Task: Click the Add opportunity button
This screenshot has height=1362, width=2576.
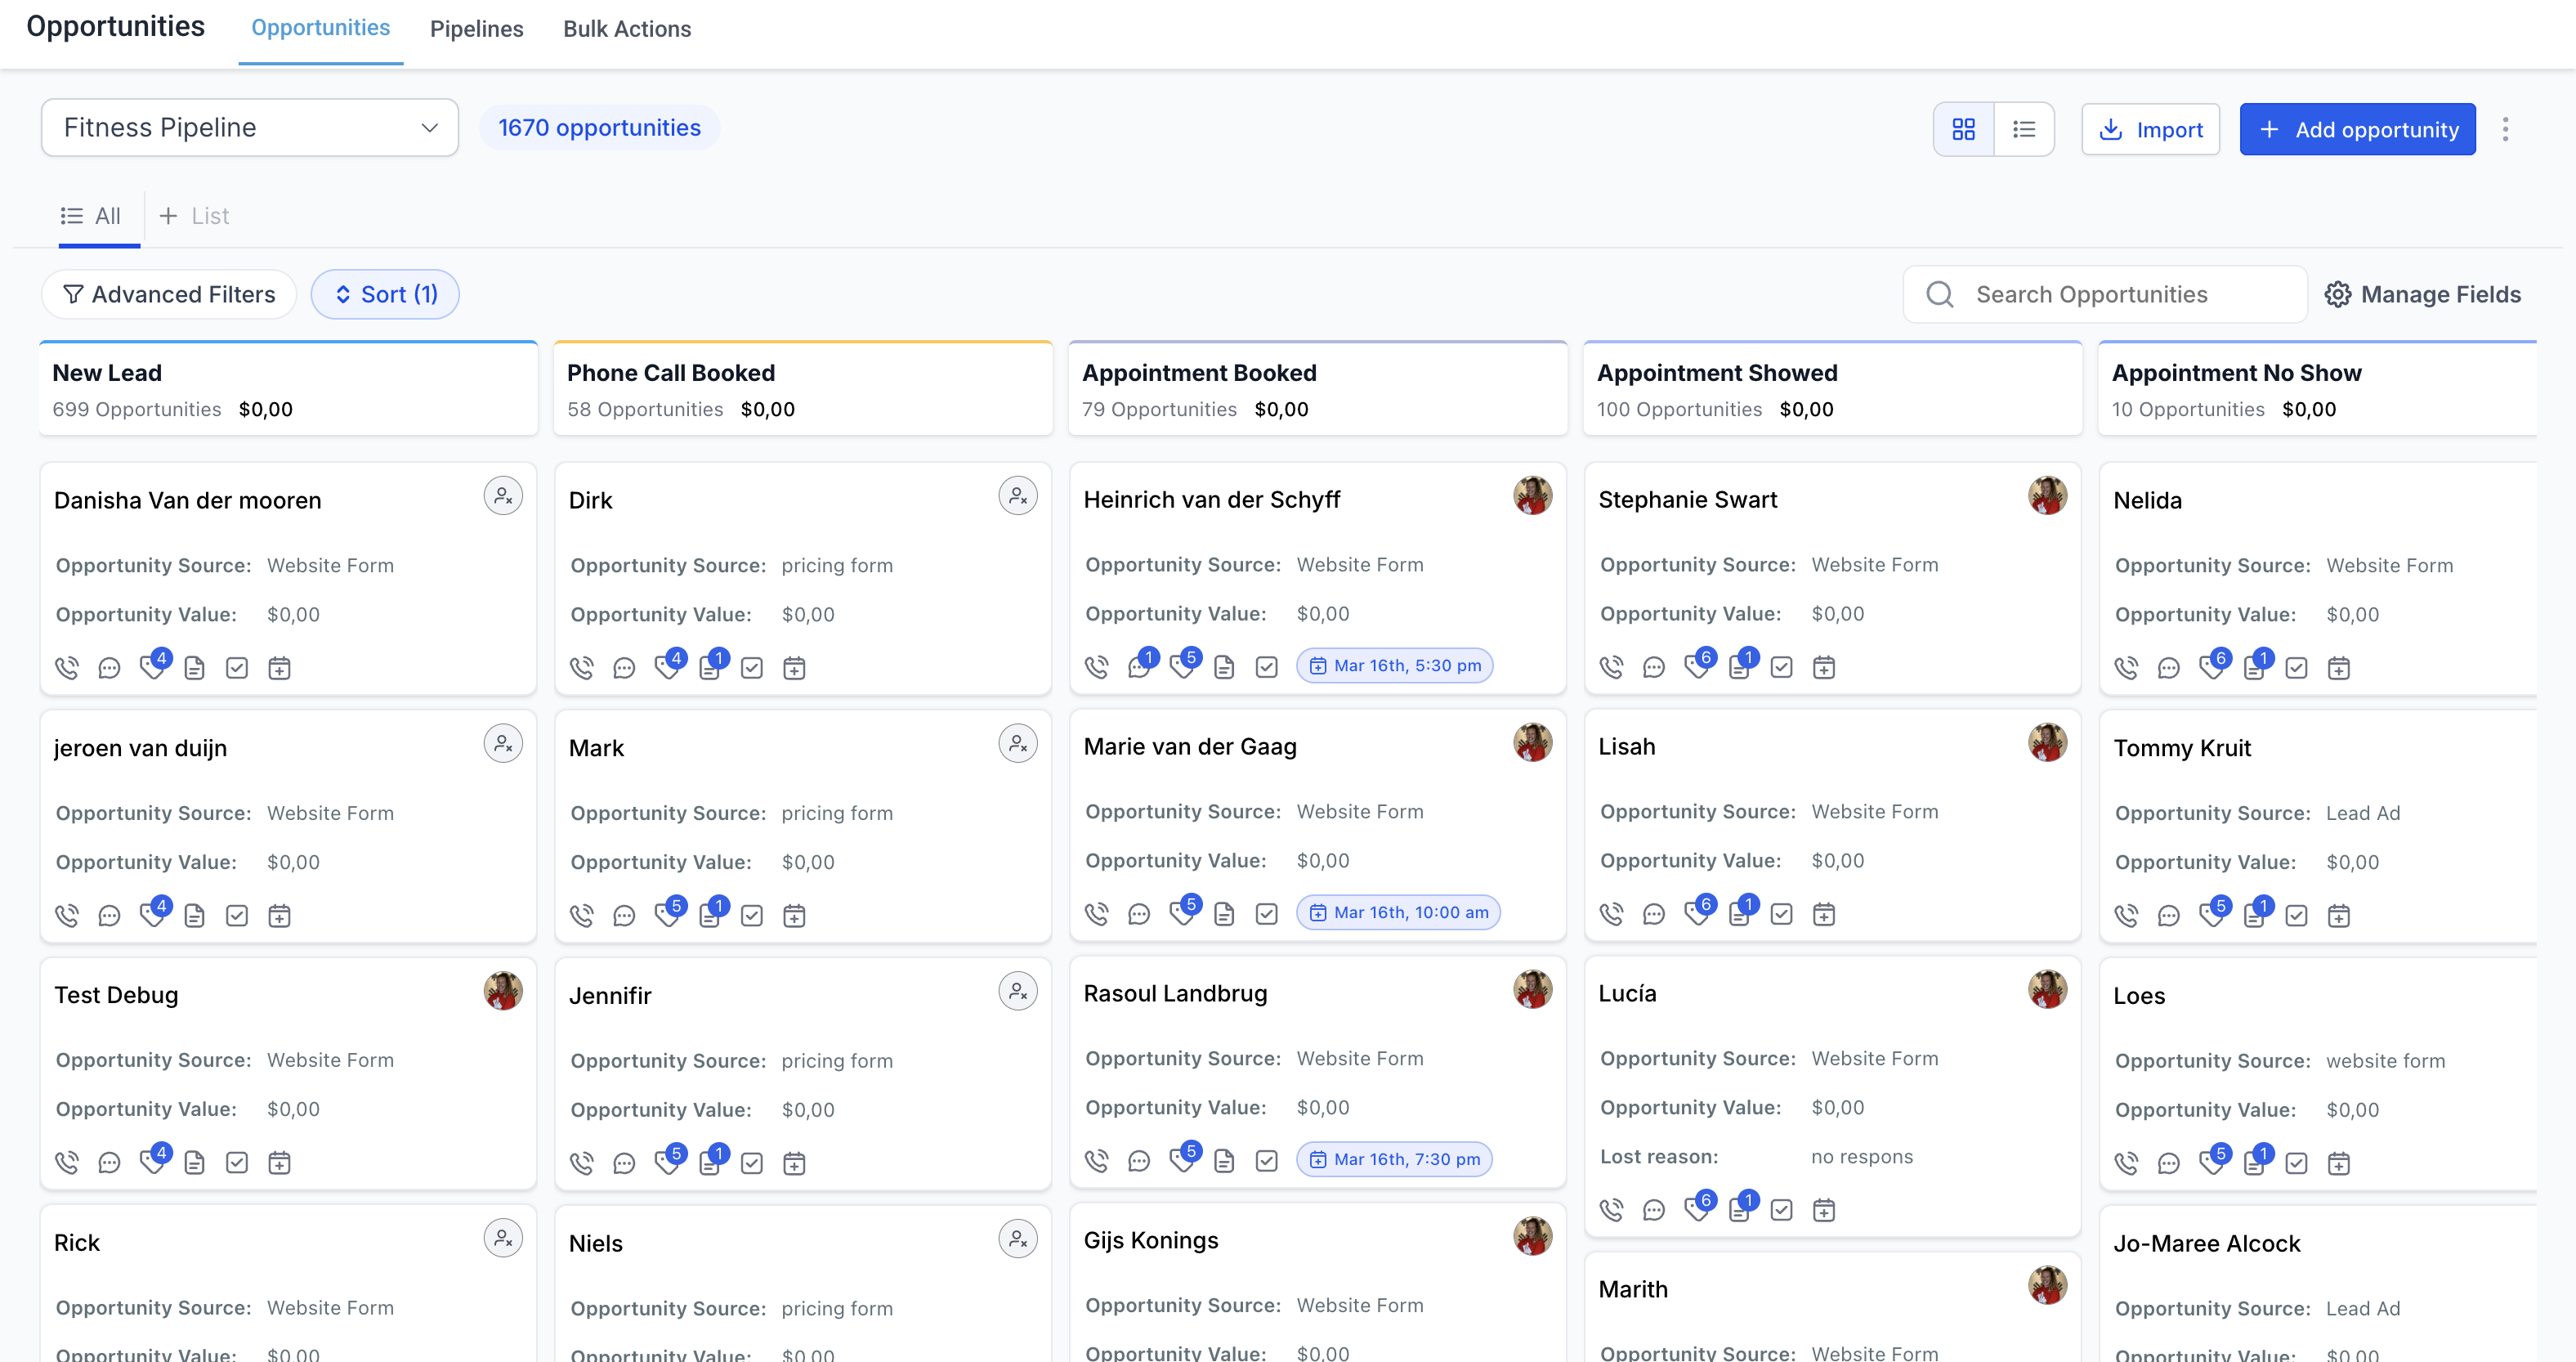Action: click(2357, 129)
